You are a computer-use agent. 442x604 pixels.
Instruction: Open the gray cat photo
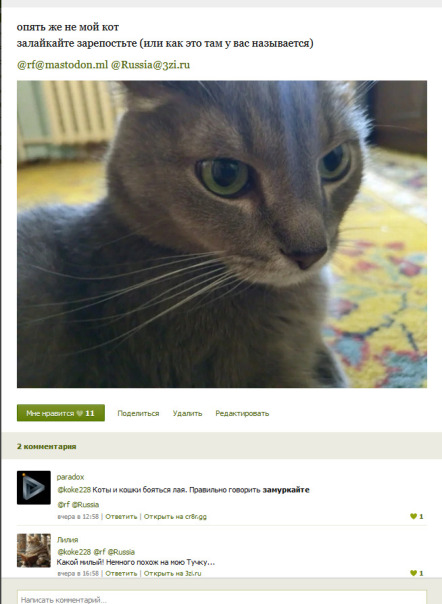click(x=222, y=234)
